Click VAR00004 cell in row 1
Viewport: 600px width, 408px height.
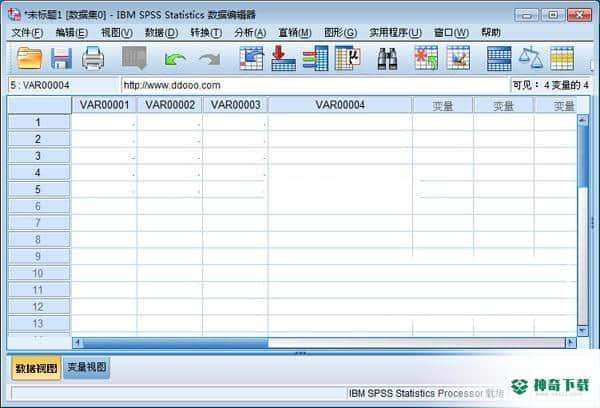click(340, 122)
